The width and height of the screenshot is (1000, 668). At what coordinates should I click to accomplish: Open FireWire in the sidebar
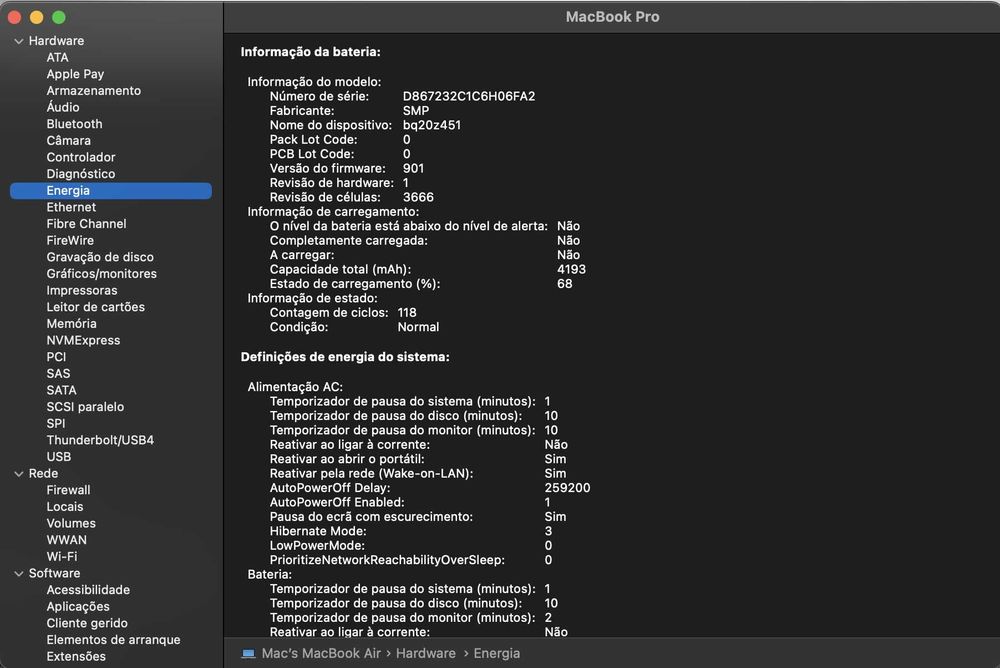pyautogui.click(x=70, y=240)
